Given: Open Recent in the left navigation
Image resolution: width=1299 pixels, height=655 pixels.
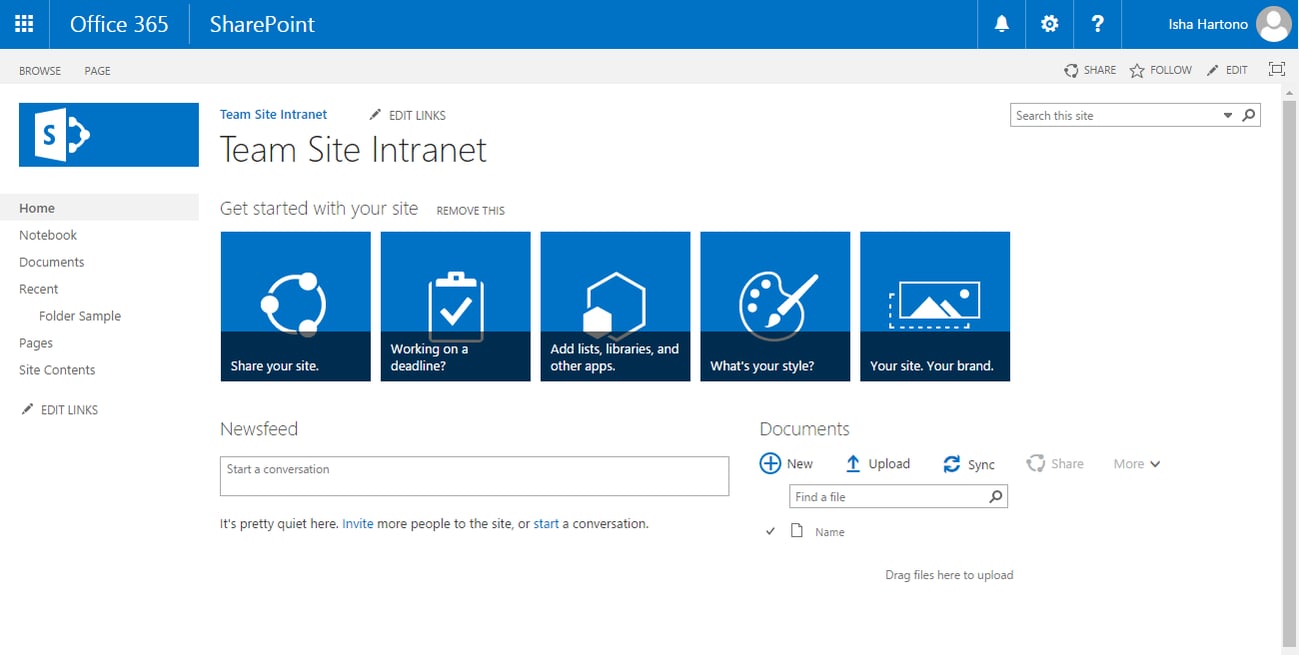Looking at the screenshot, I should [x=39, y=289].
